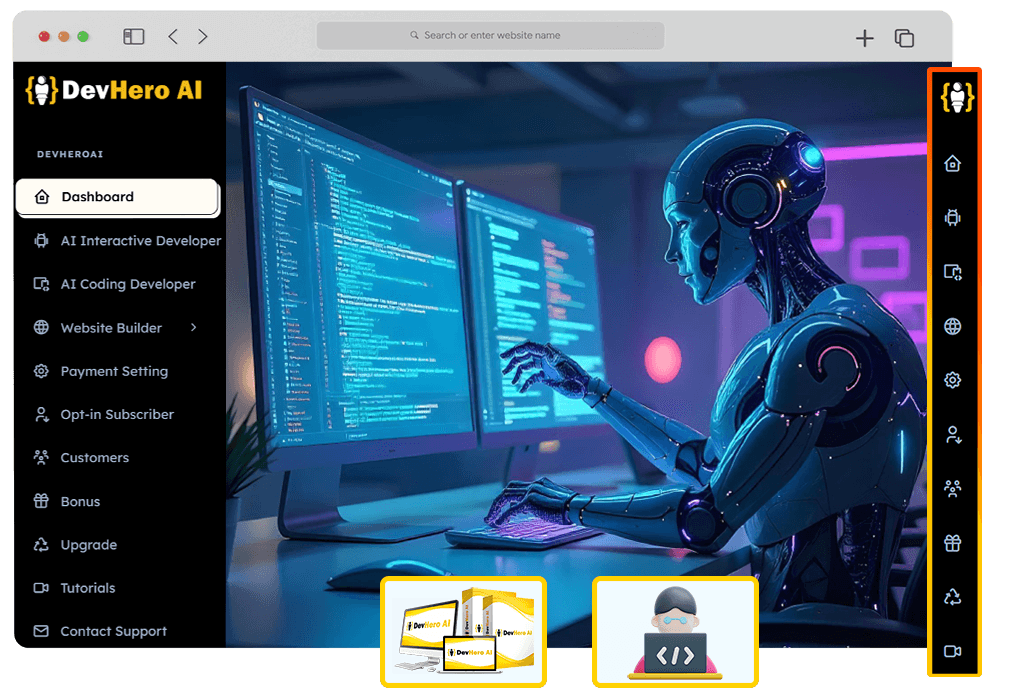Open AI Interactive Developer in sidebar
The height and width of the screenshot is (700, 1027).
140,241
